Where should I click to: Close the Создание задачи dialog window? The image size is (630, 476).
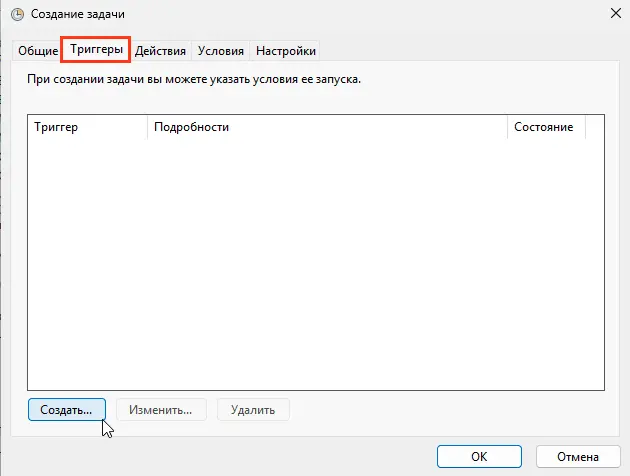[x=611, y=15]
